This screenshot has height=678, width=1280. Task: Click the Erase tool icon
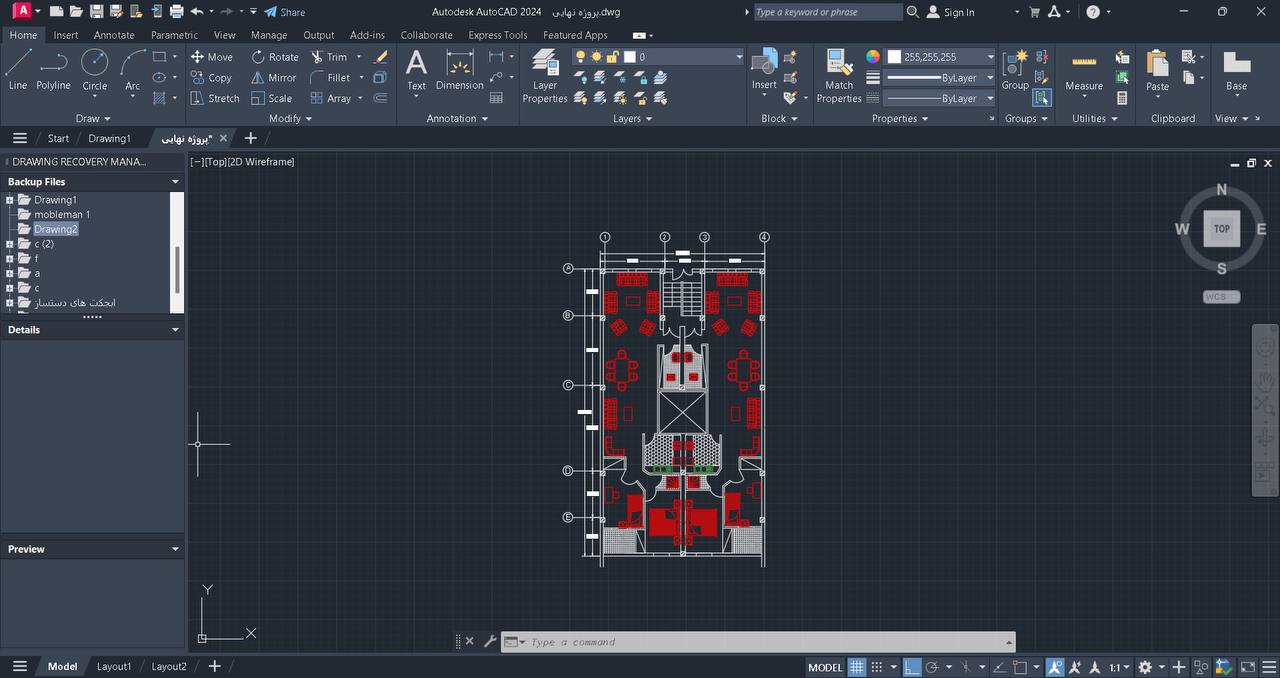(381, 57)
